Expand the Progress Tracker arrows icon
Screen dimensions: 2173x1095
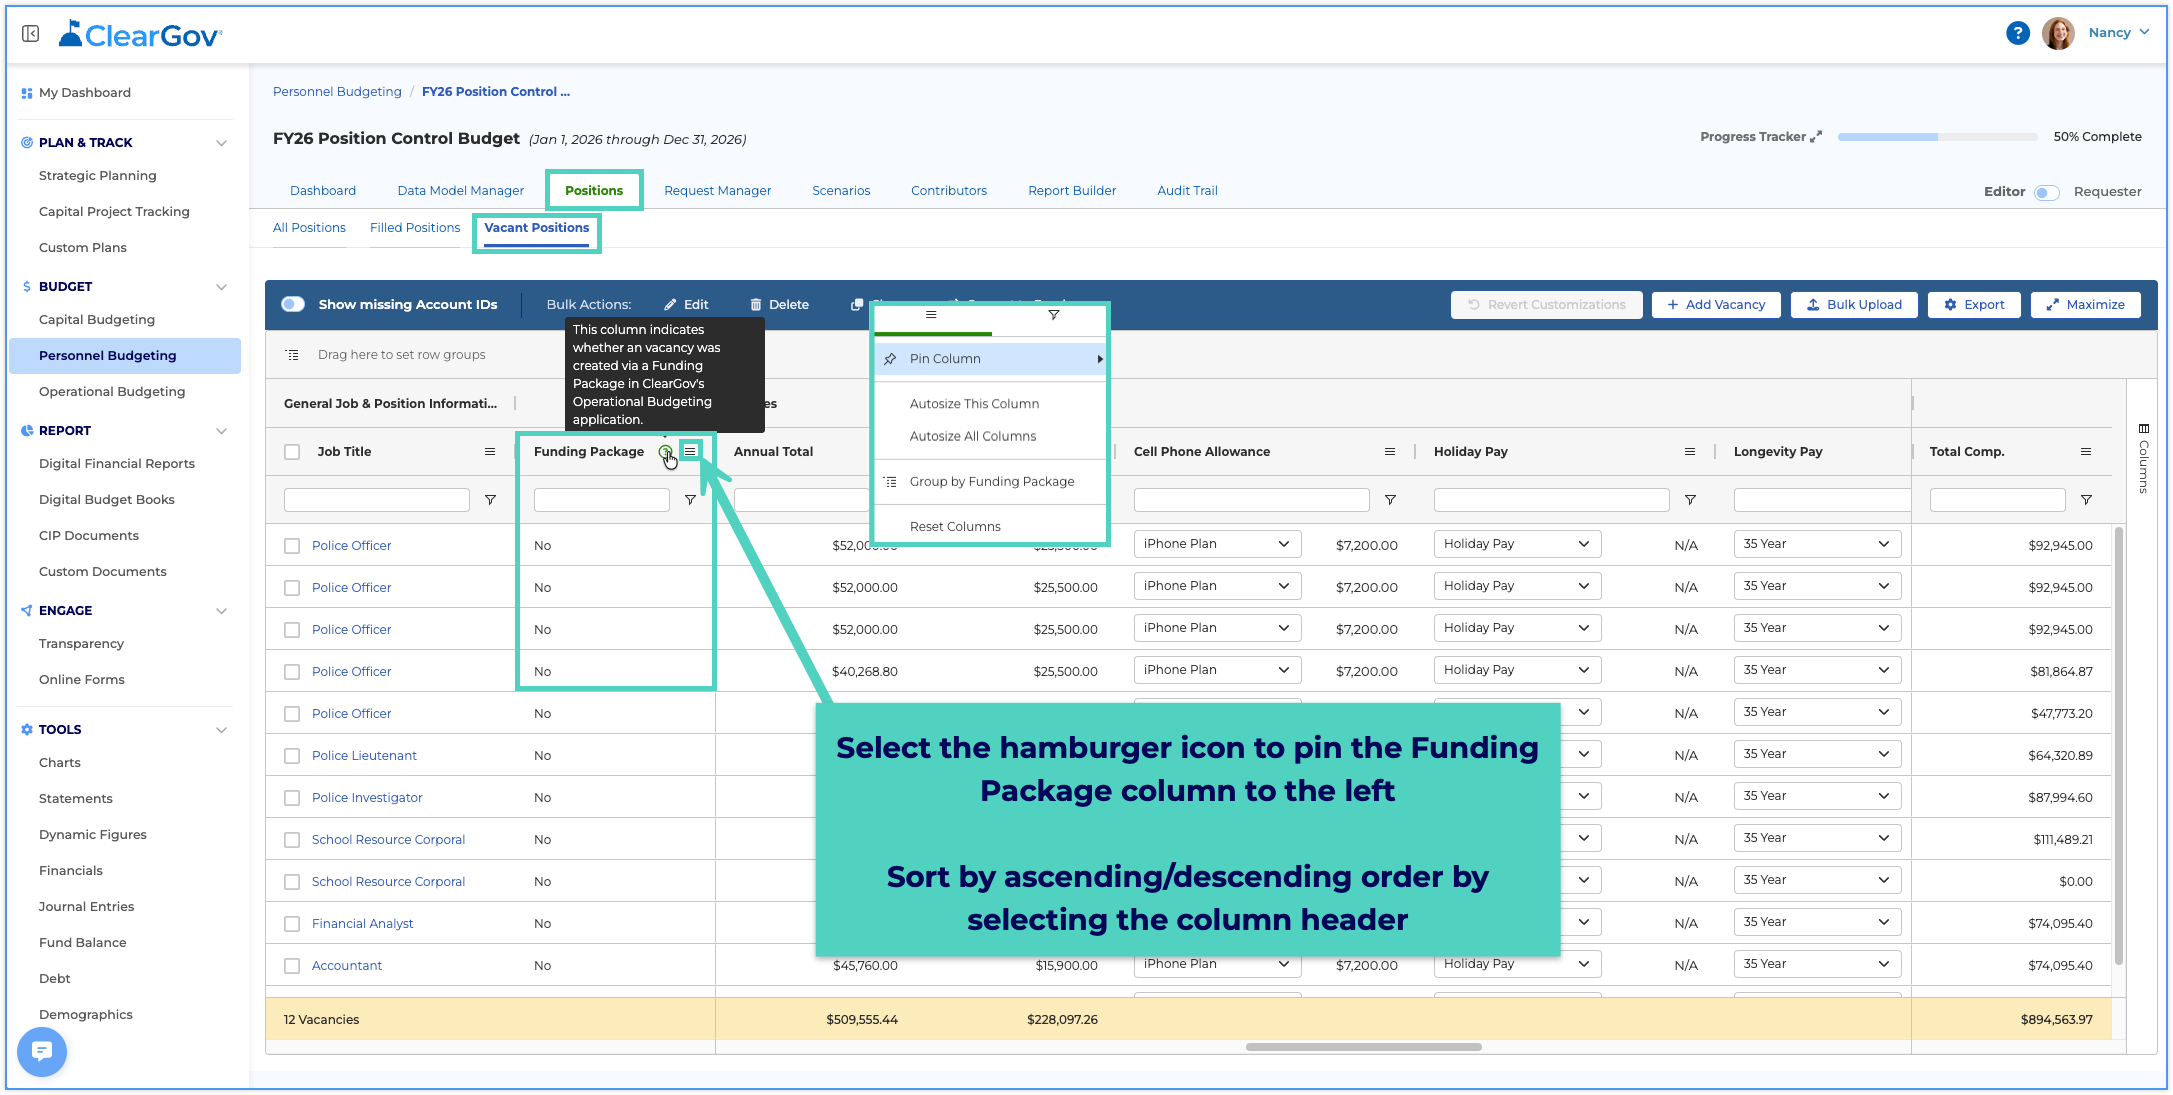click(x=1816, y=137)
